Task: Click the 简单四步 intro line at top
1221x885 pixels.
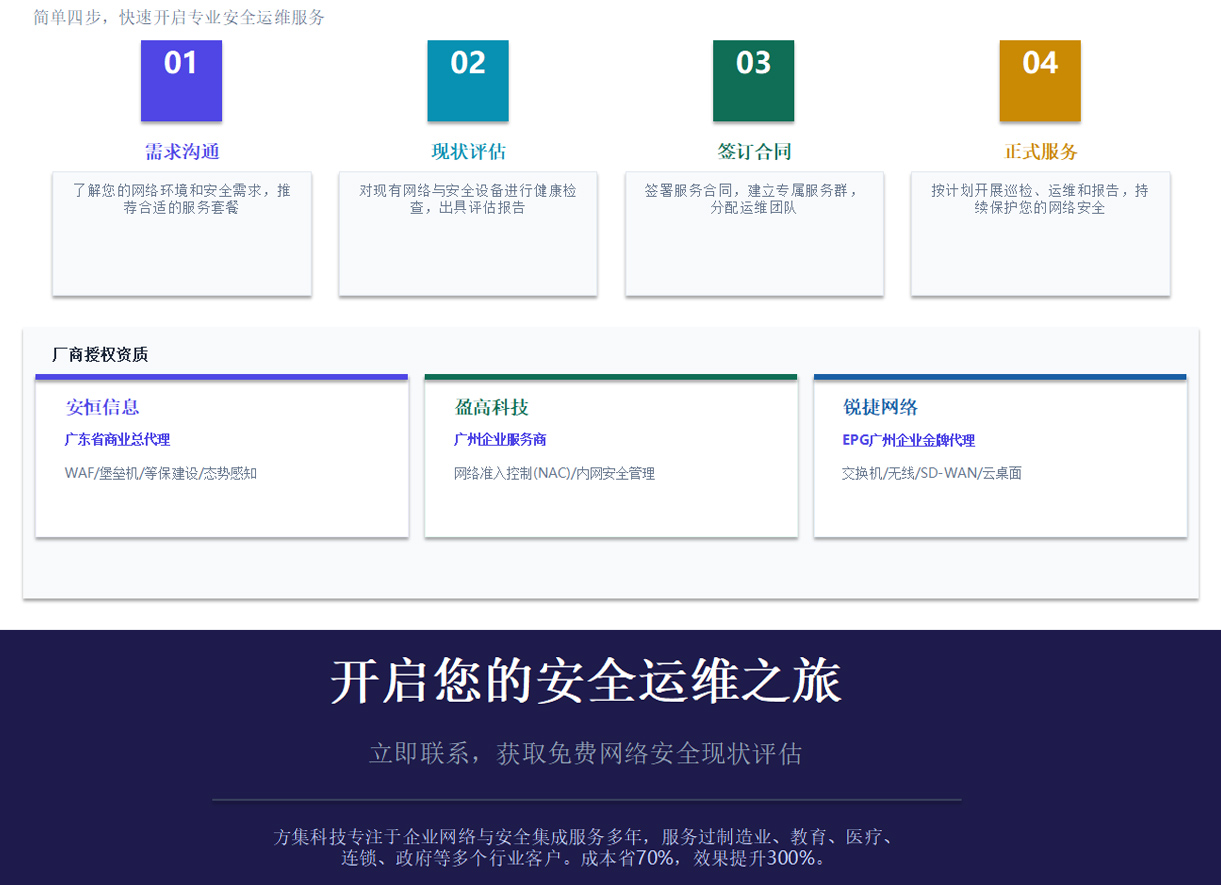Action: tap(179, 17)
